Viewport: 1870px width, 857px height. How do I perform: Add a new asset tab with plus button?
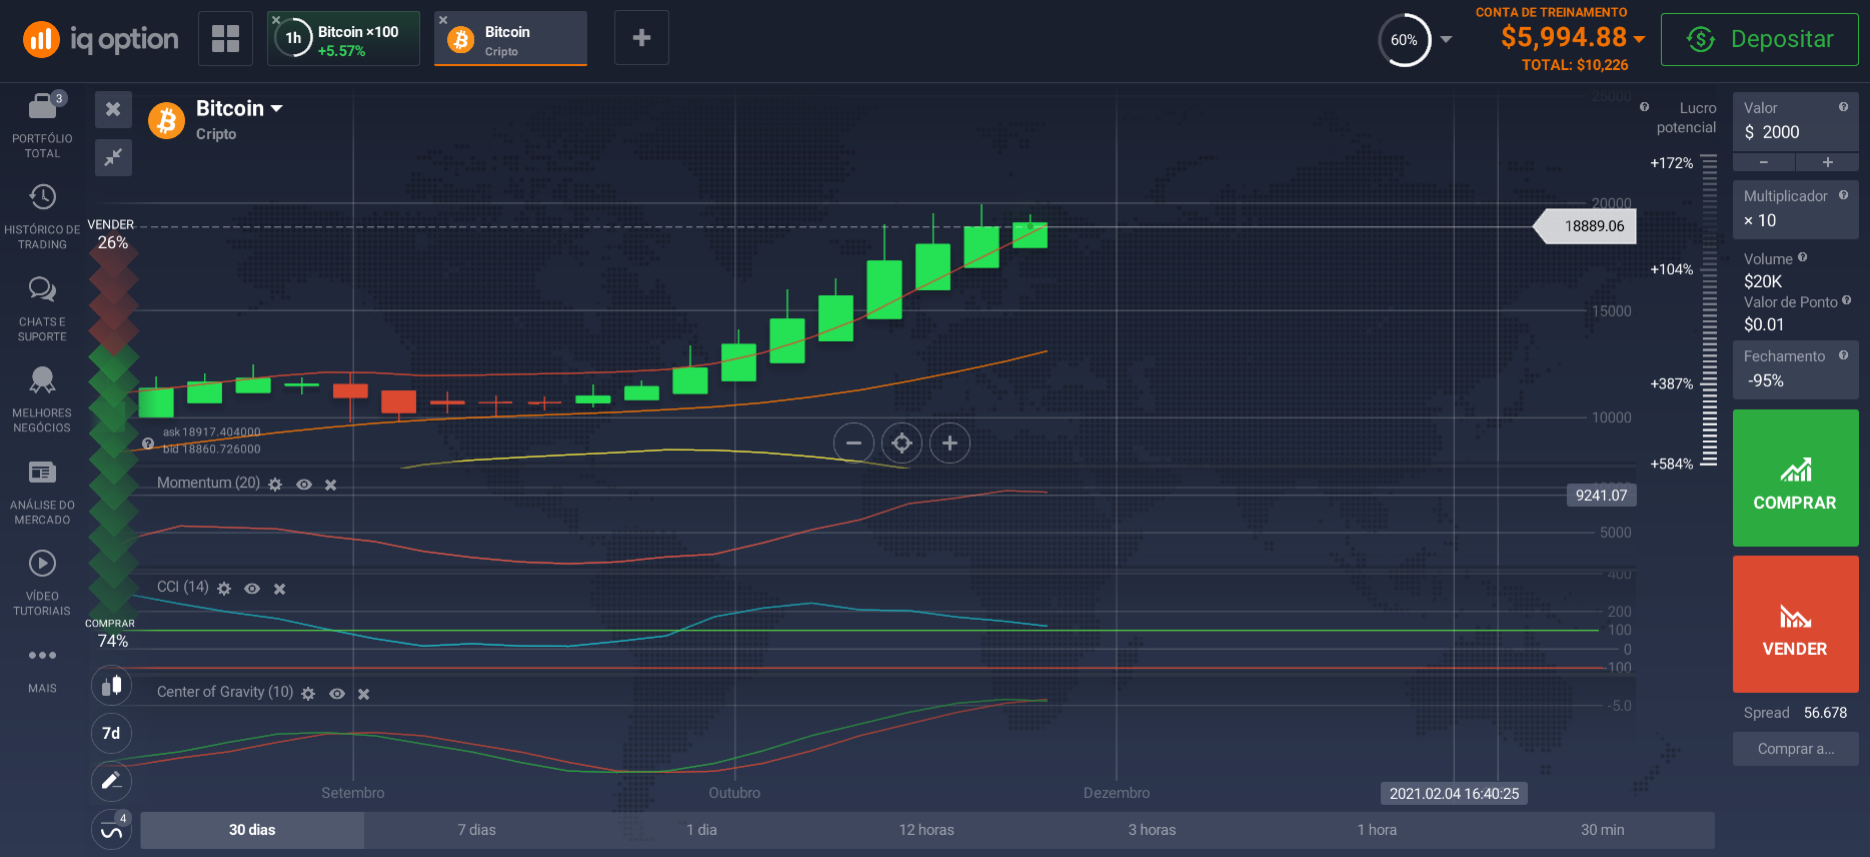click(x=642, y=38)
